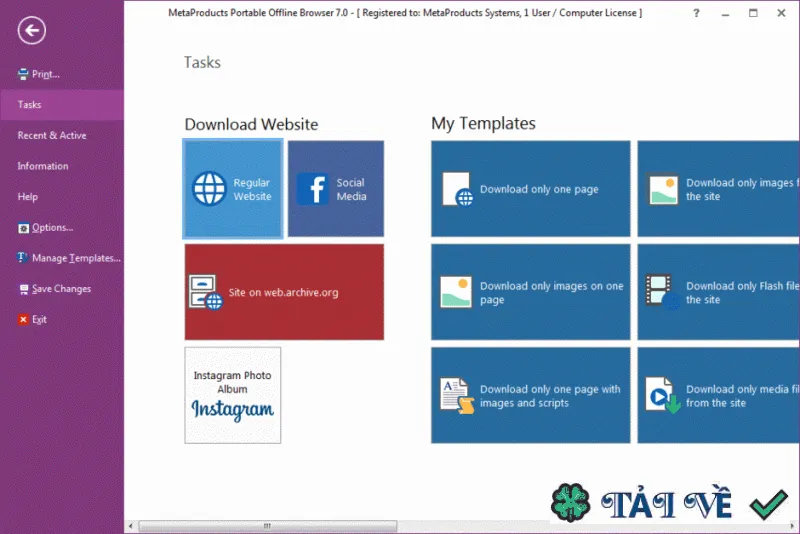
Task: Click the horizontal scrollbar thumb
Action: pos(267,526)
